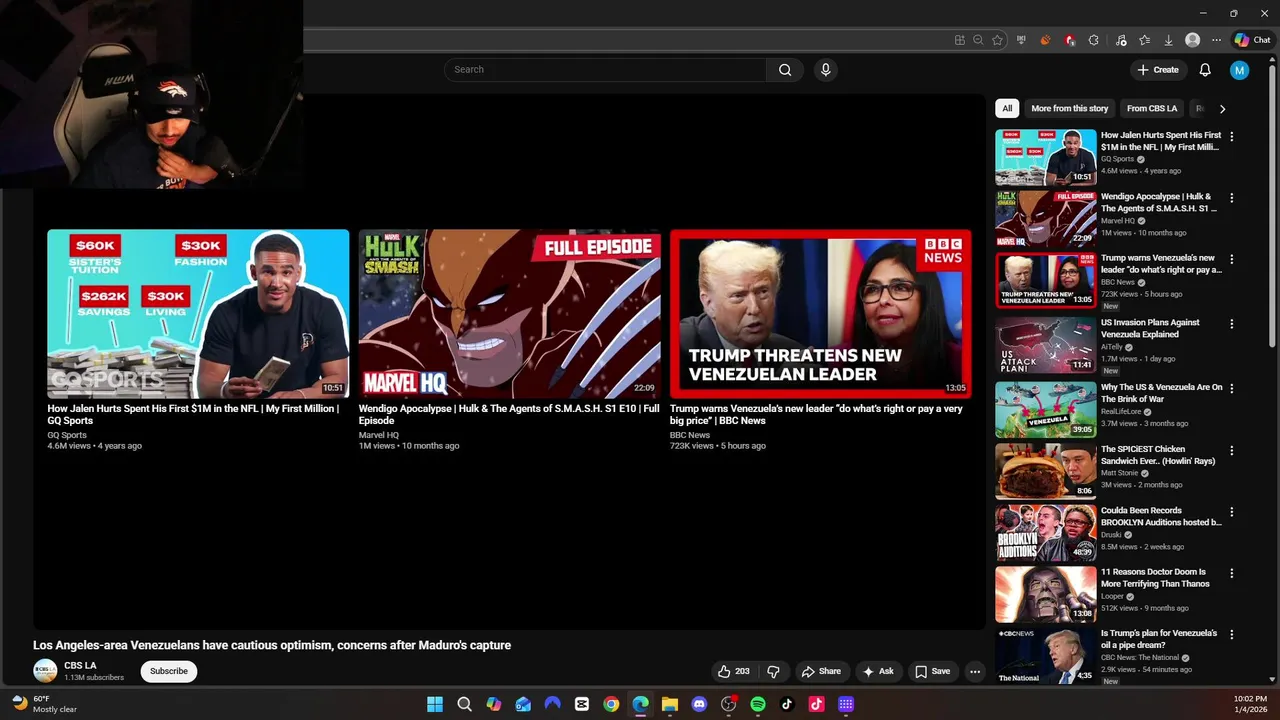Like the video with 203 likes
This screenshot has height=720, width=1280.
[x=733, y=671]
